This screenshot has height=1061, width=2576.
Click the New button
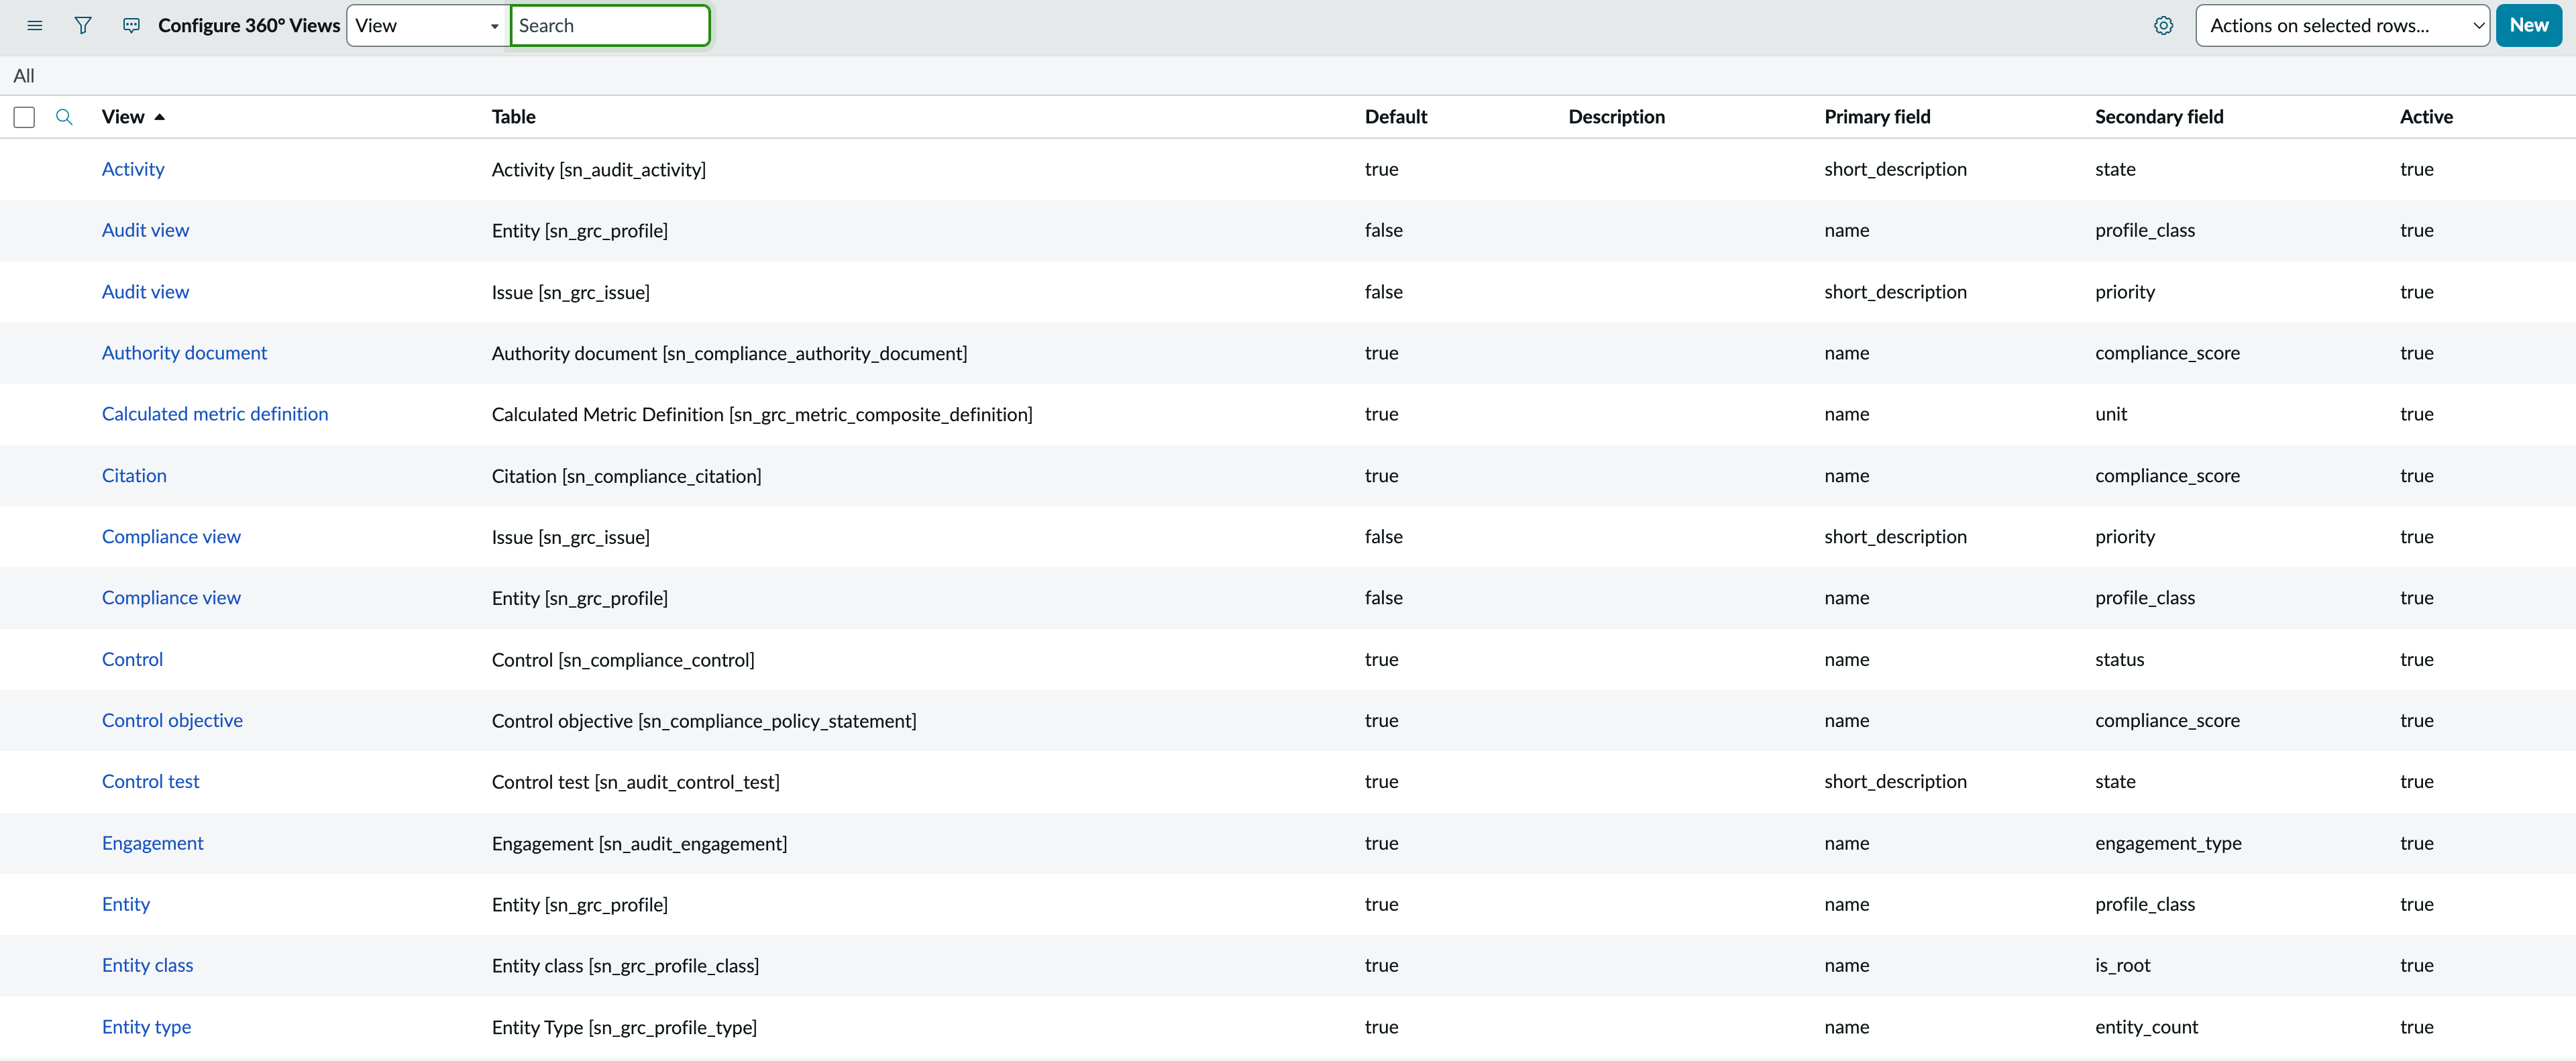[2528, 26]
